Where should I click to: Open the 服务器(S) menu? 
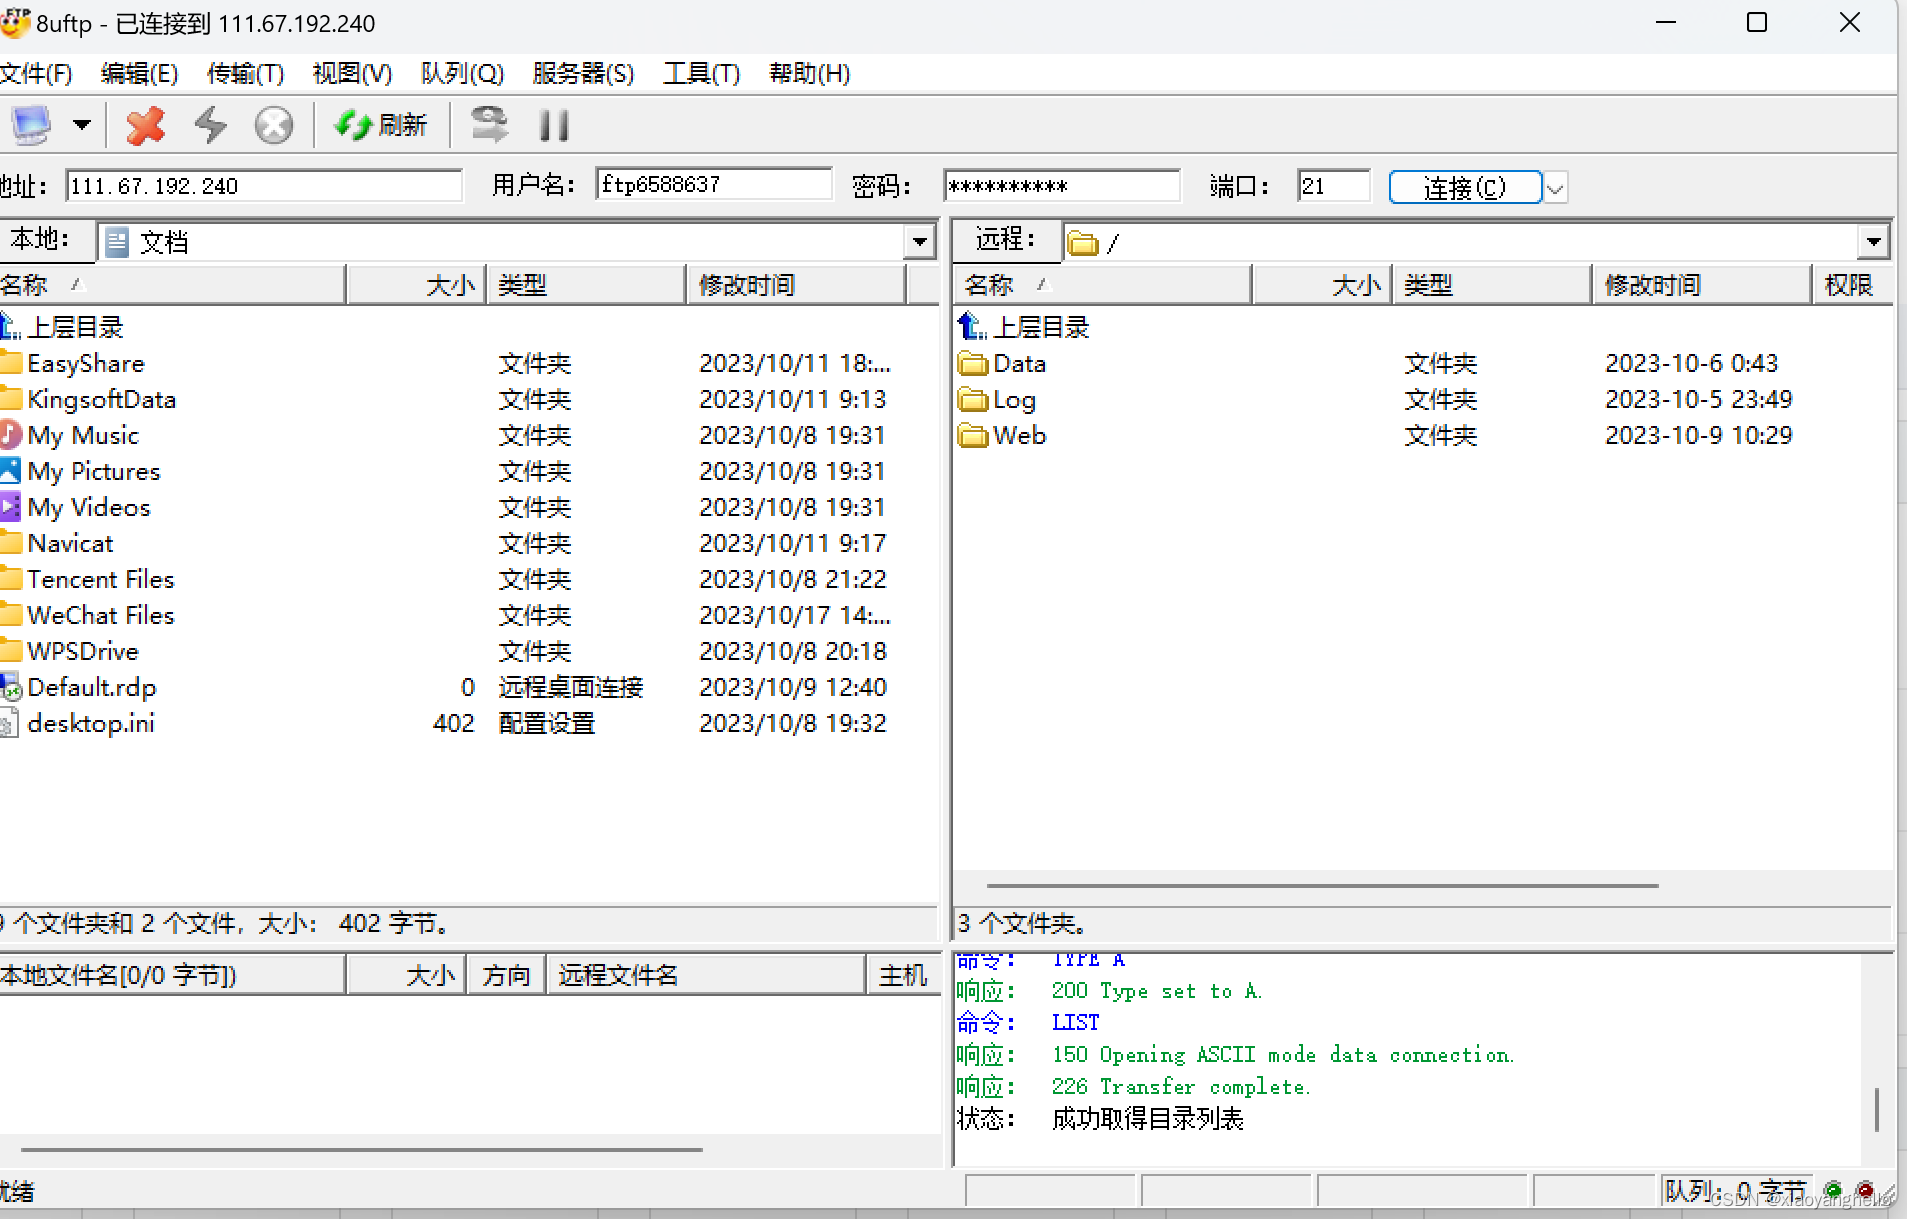click(x=583, y=73)
